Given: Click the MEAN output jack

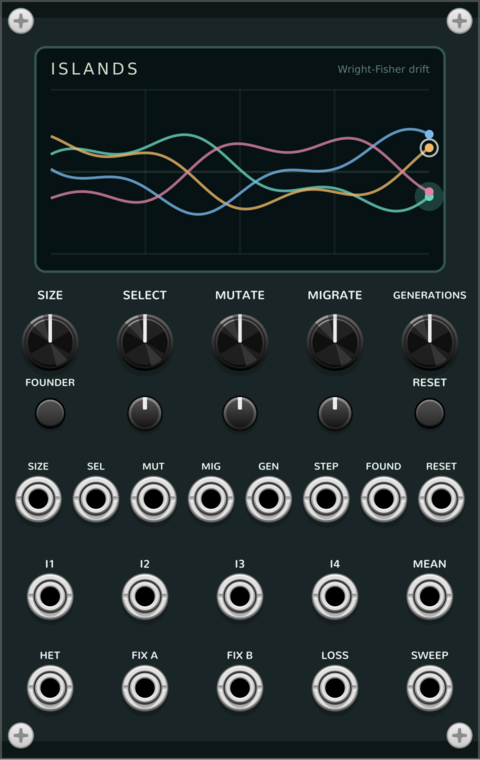Looking at the screenshot, I should (x=430, y=596).
